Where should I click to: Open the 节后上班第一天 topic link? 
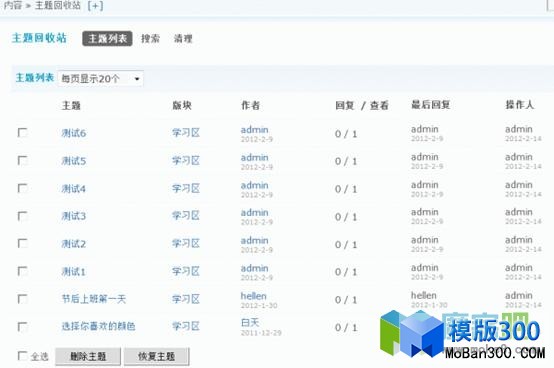coord(94,299)
